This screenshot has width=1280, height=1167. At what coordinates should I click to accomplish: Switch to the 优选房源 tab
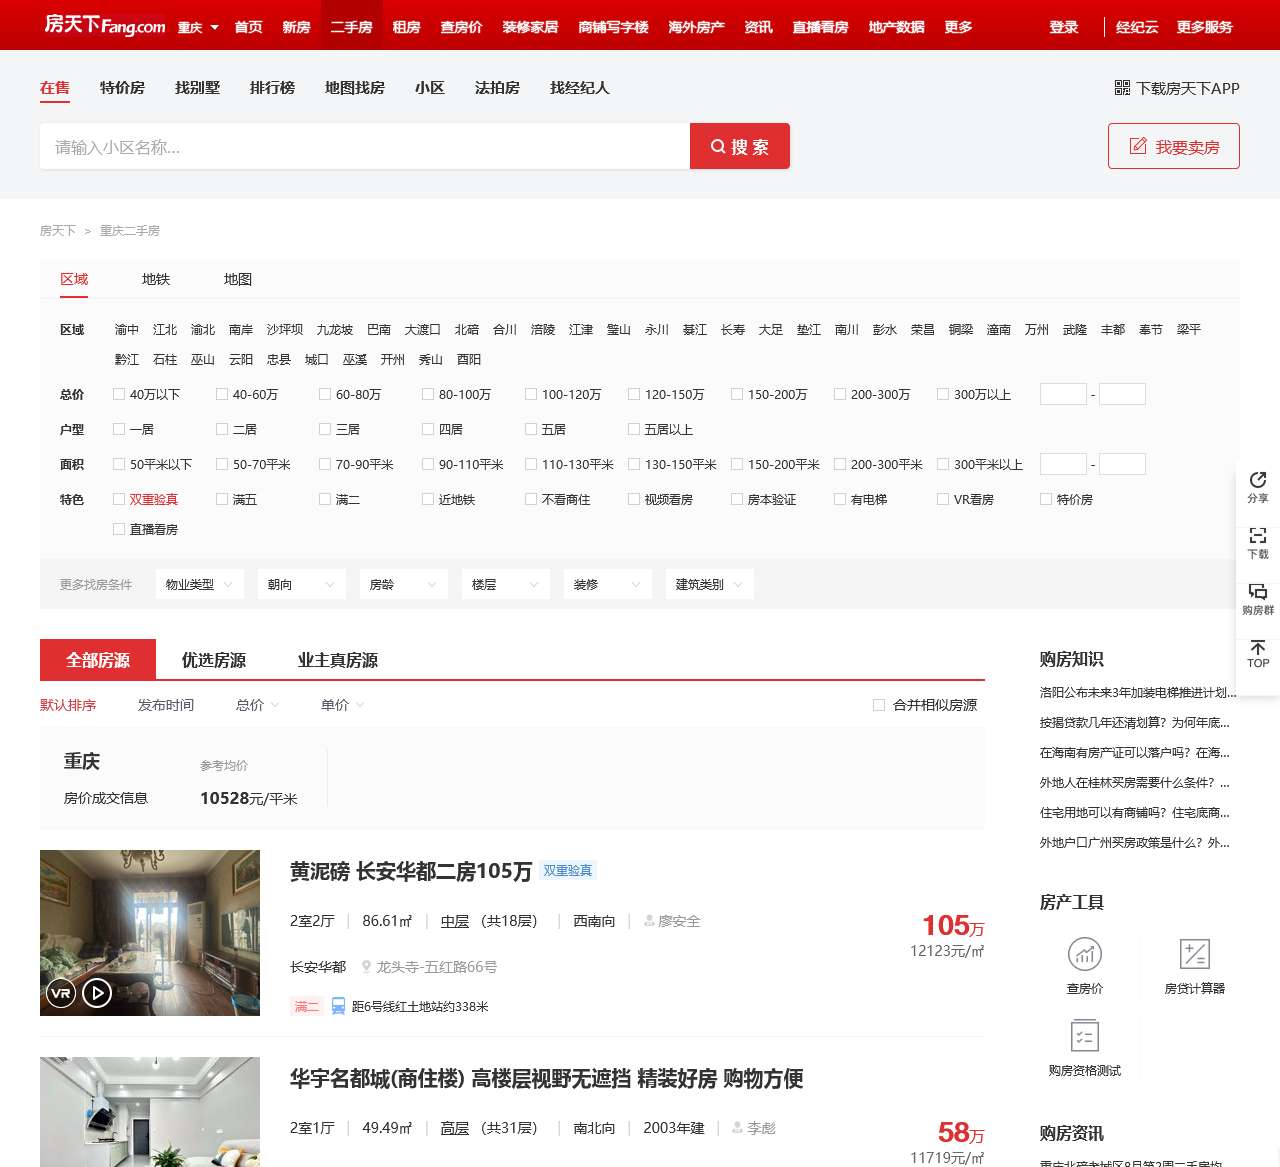tap(209, 659)
